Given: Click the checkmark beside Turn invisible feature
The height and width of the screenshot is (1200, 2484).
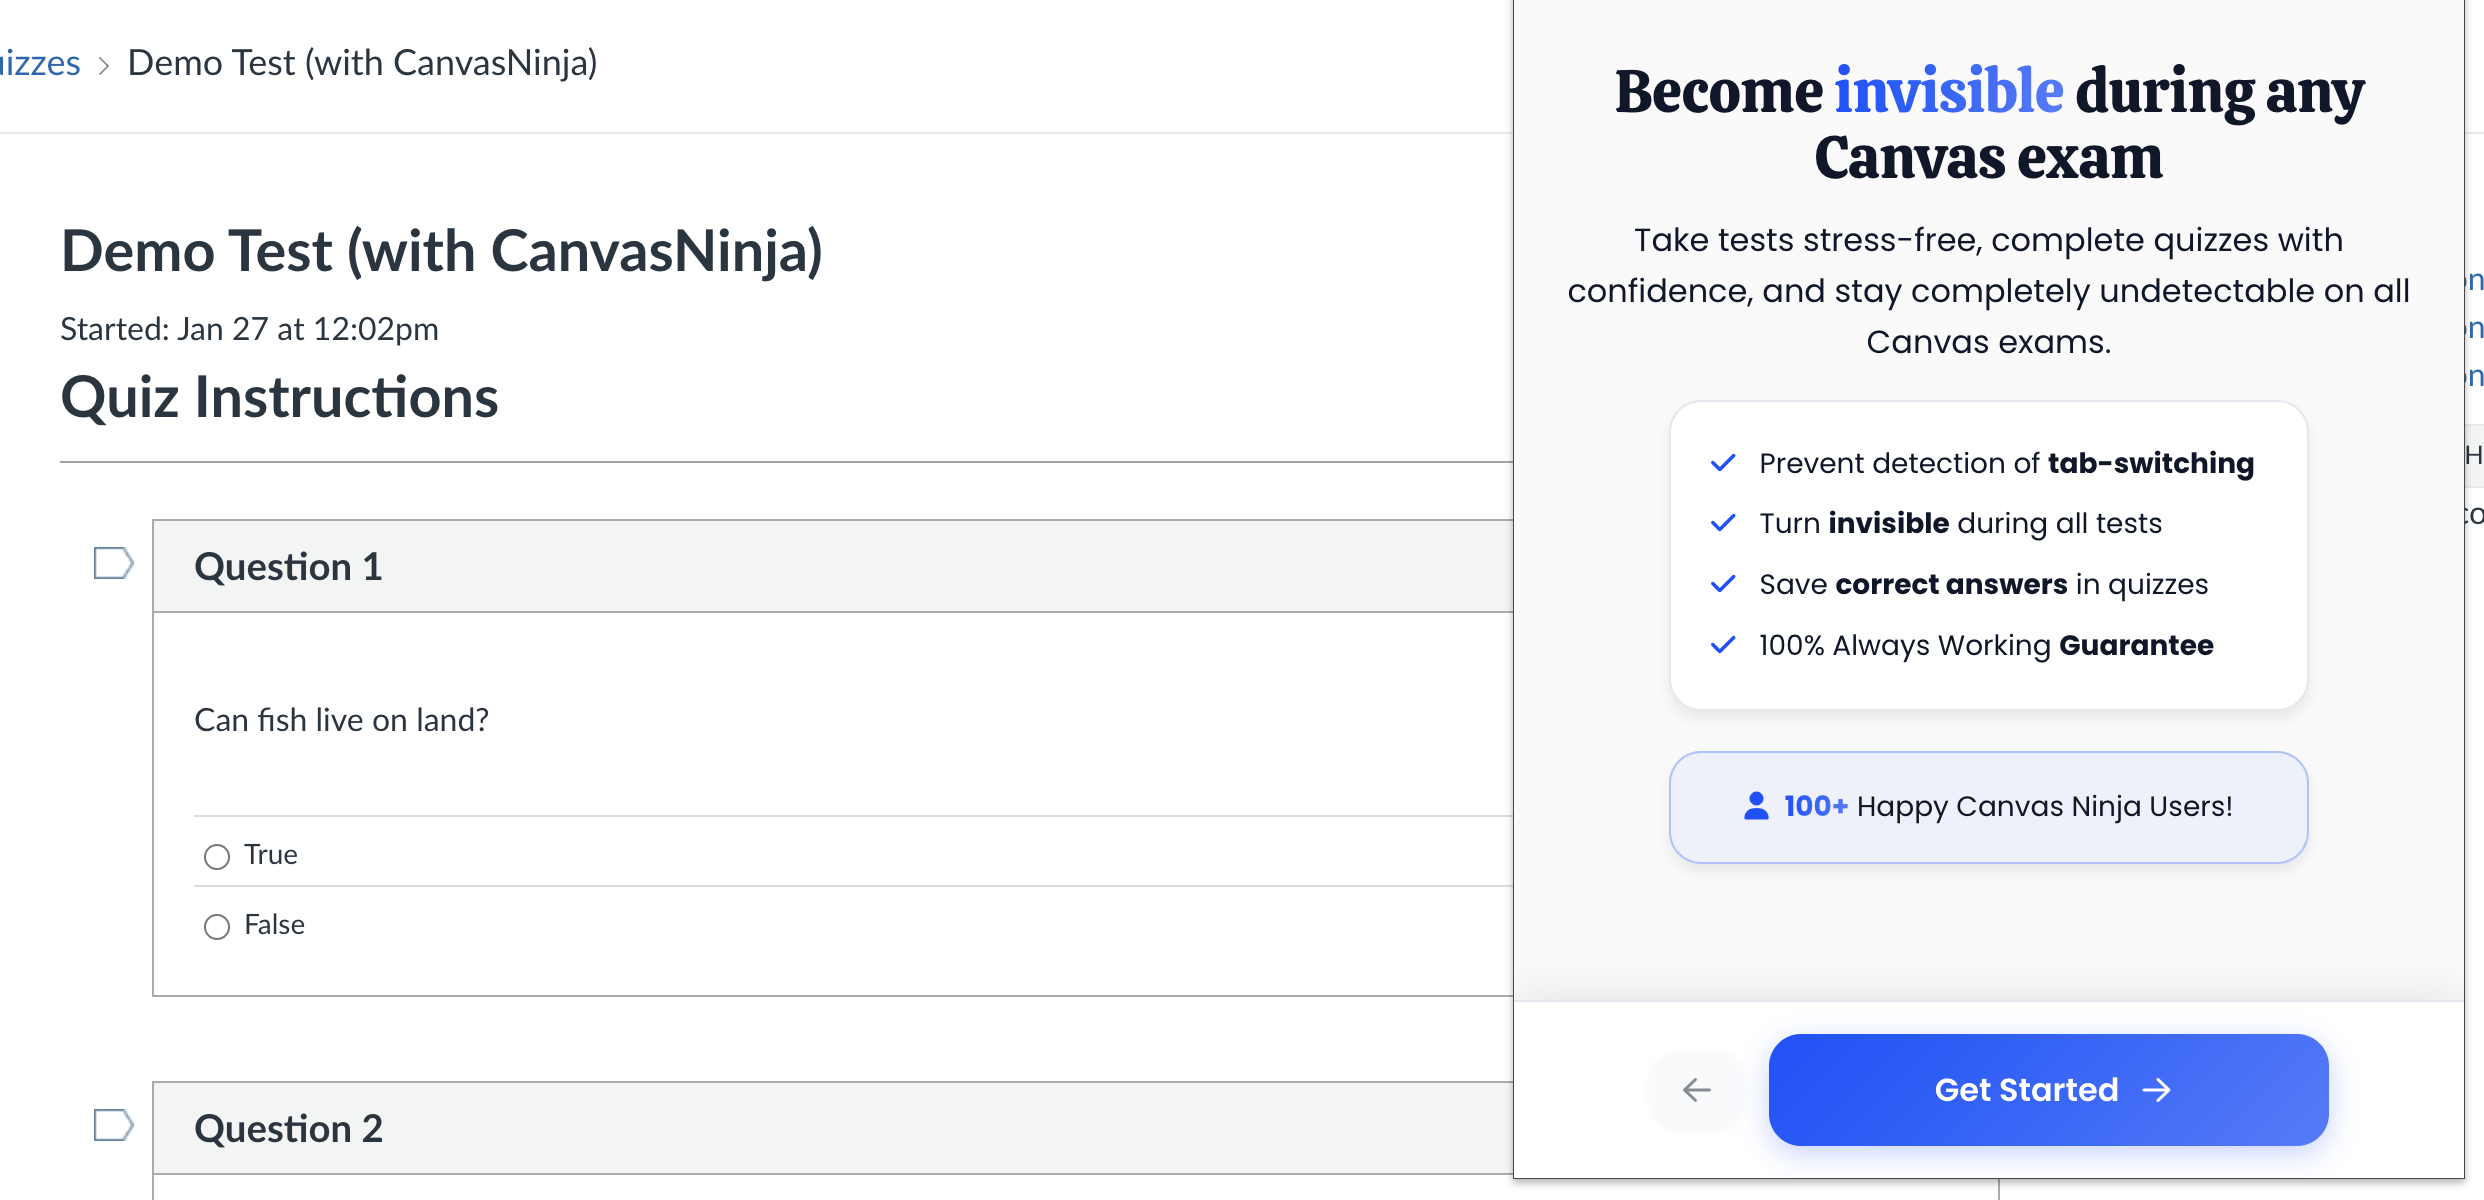Looking at the screenshot, I should [x=1723, y=523].
